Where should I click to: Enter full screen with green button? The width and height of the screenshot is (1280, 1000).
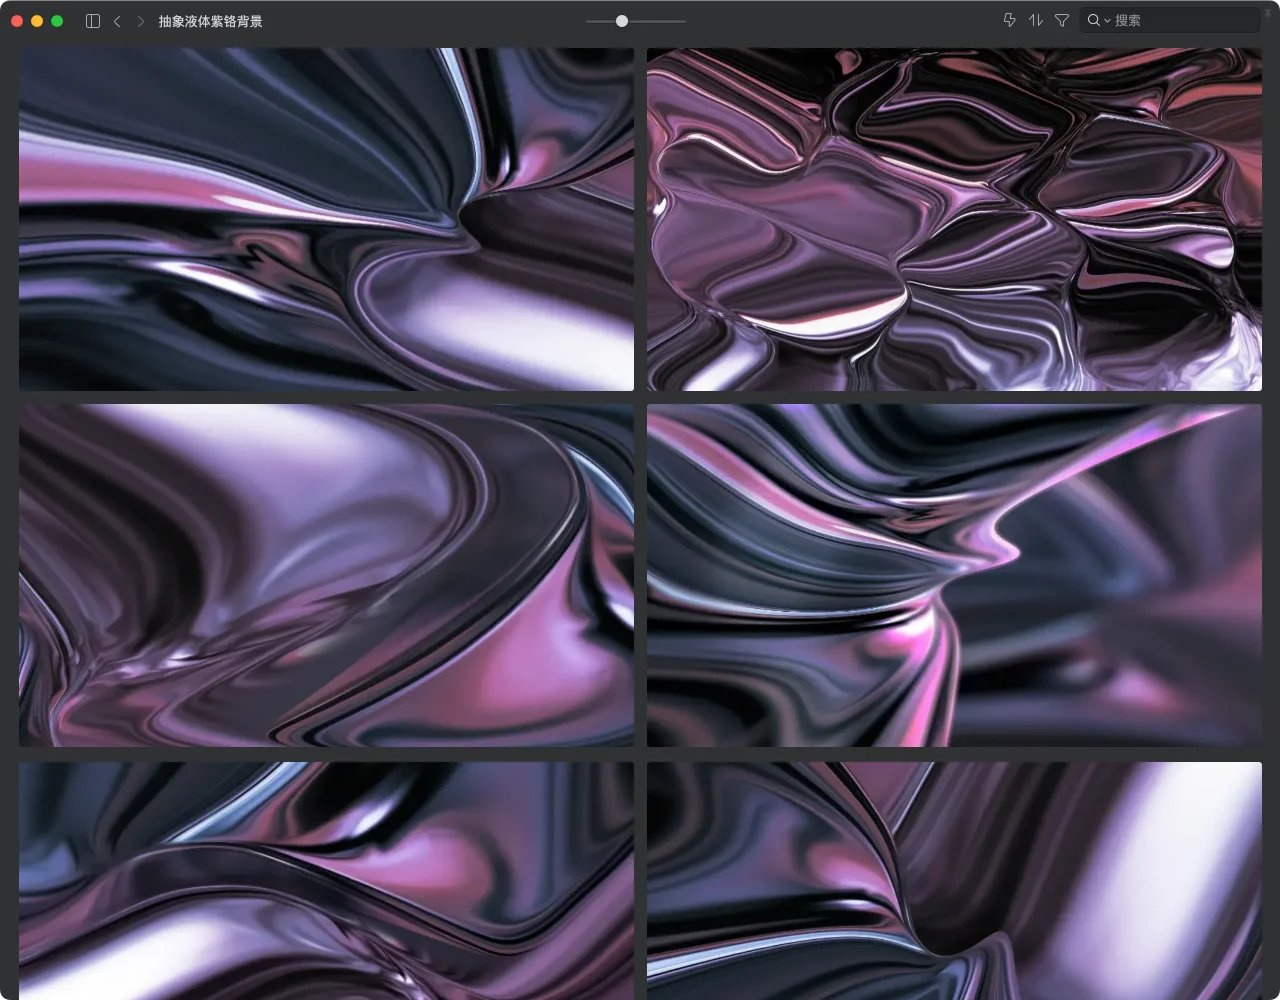click(x=57, y=21)
